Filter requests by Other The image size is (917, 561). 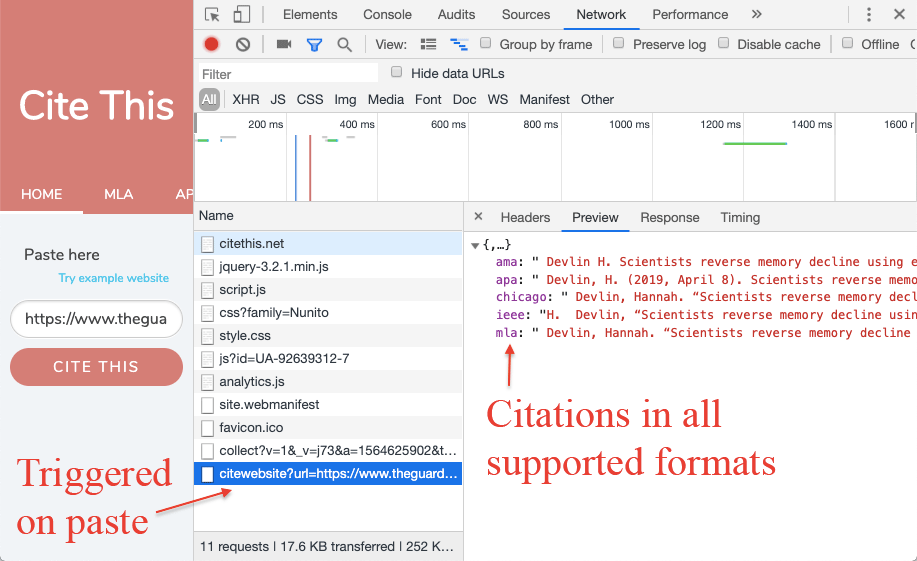pyautogui.click(x=597, y=99)
